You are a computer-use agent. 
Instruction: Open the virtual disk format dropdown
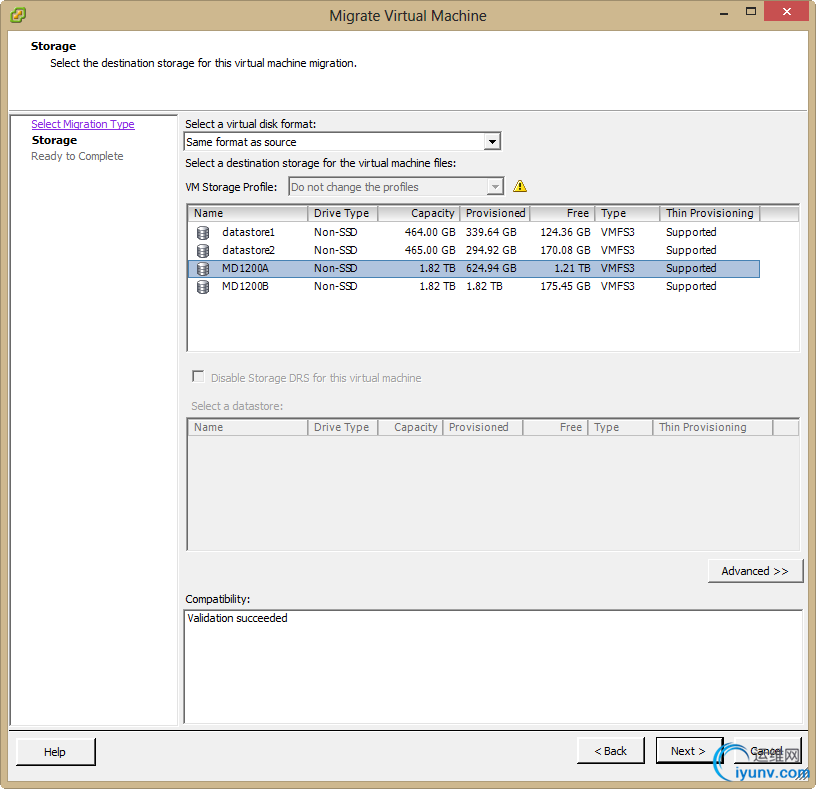[x=492, y=142]
